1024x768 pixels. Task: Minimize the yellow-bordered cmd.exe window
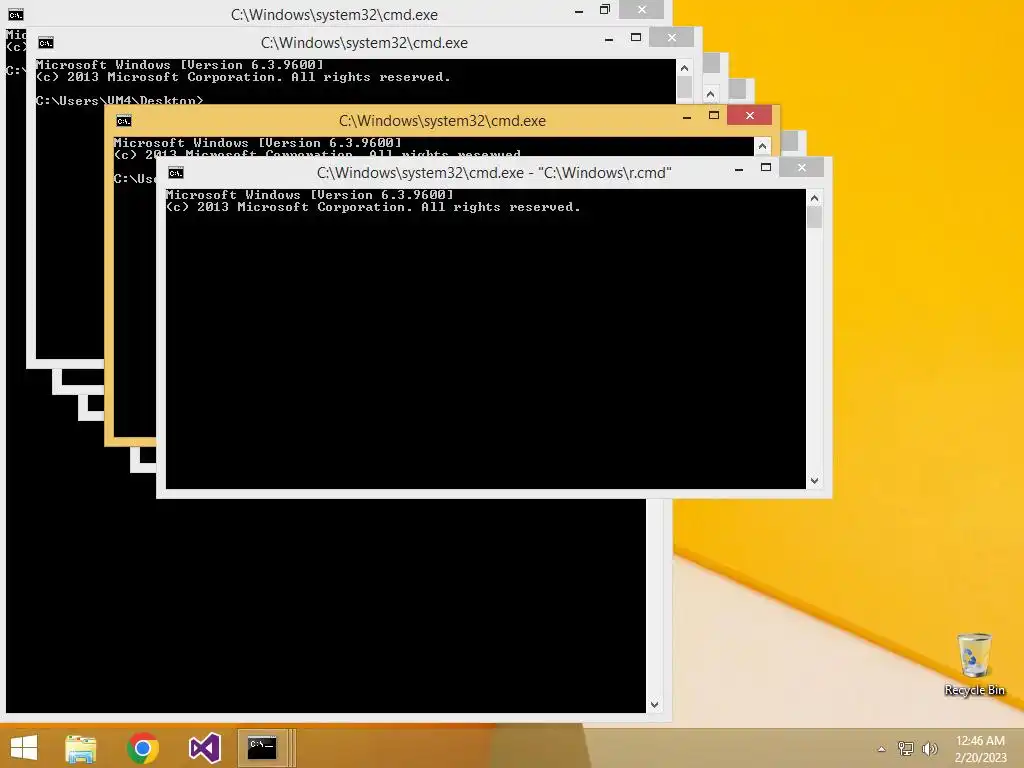(x=687, y=116)
